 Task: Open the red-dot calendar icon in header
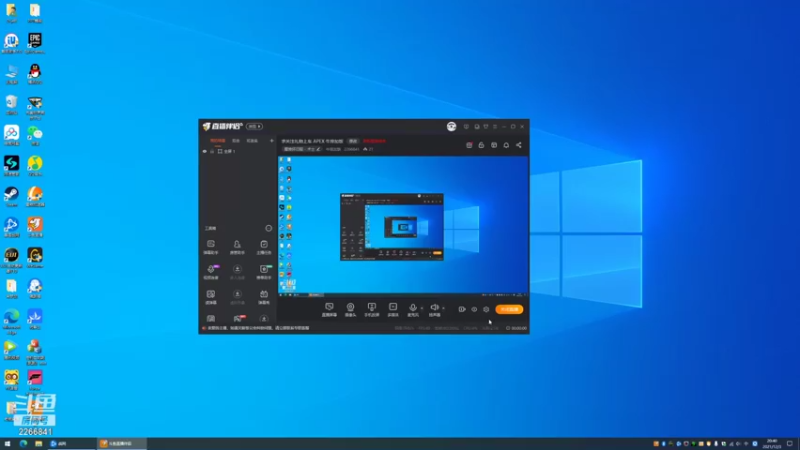tap(469, 145)
